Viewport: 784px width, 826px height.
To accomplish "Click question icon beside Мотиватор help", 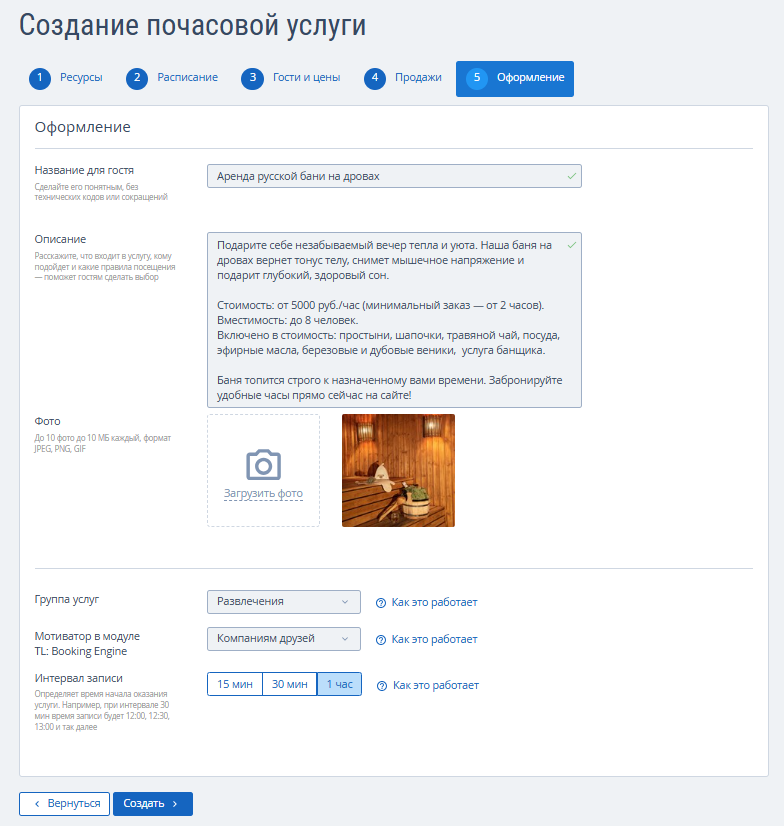I will (381, 640).
